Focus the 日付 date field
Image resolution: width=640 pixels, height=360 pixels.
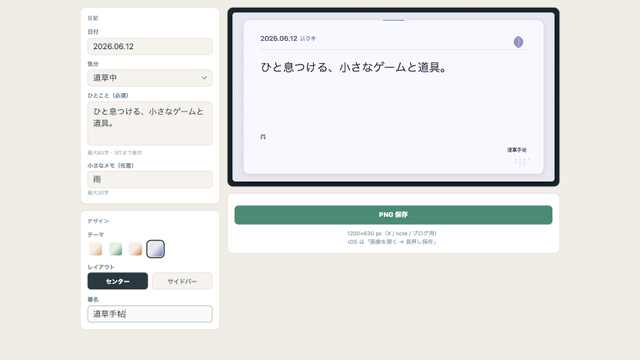pos(150,47)
